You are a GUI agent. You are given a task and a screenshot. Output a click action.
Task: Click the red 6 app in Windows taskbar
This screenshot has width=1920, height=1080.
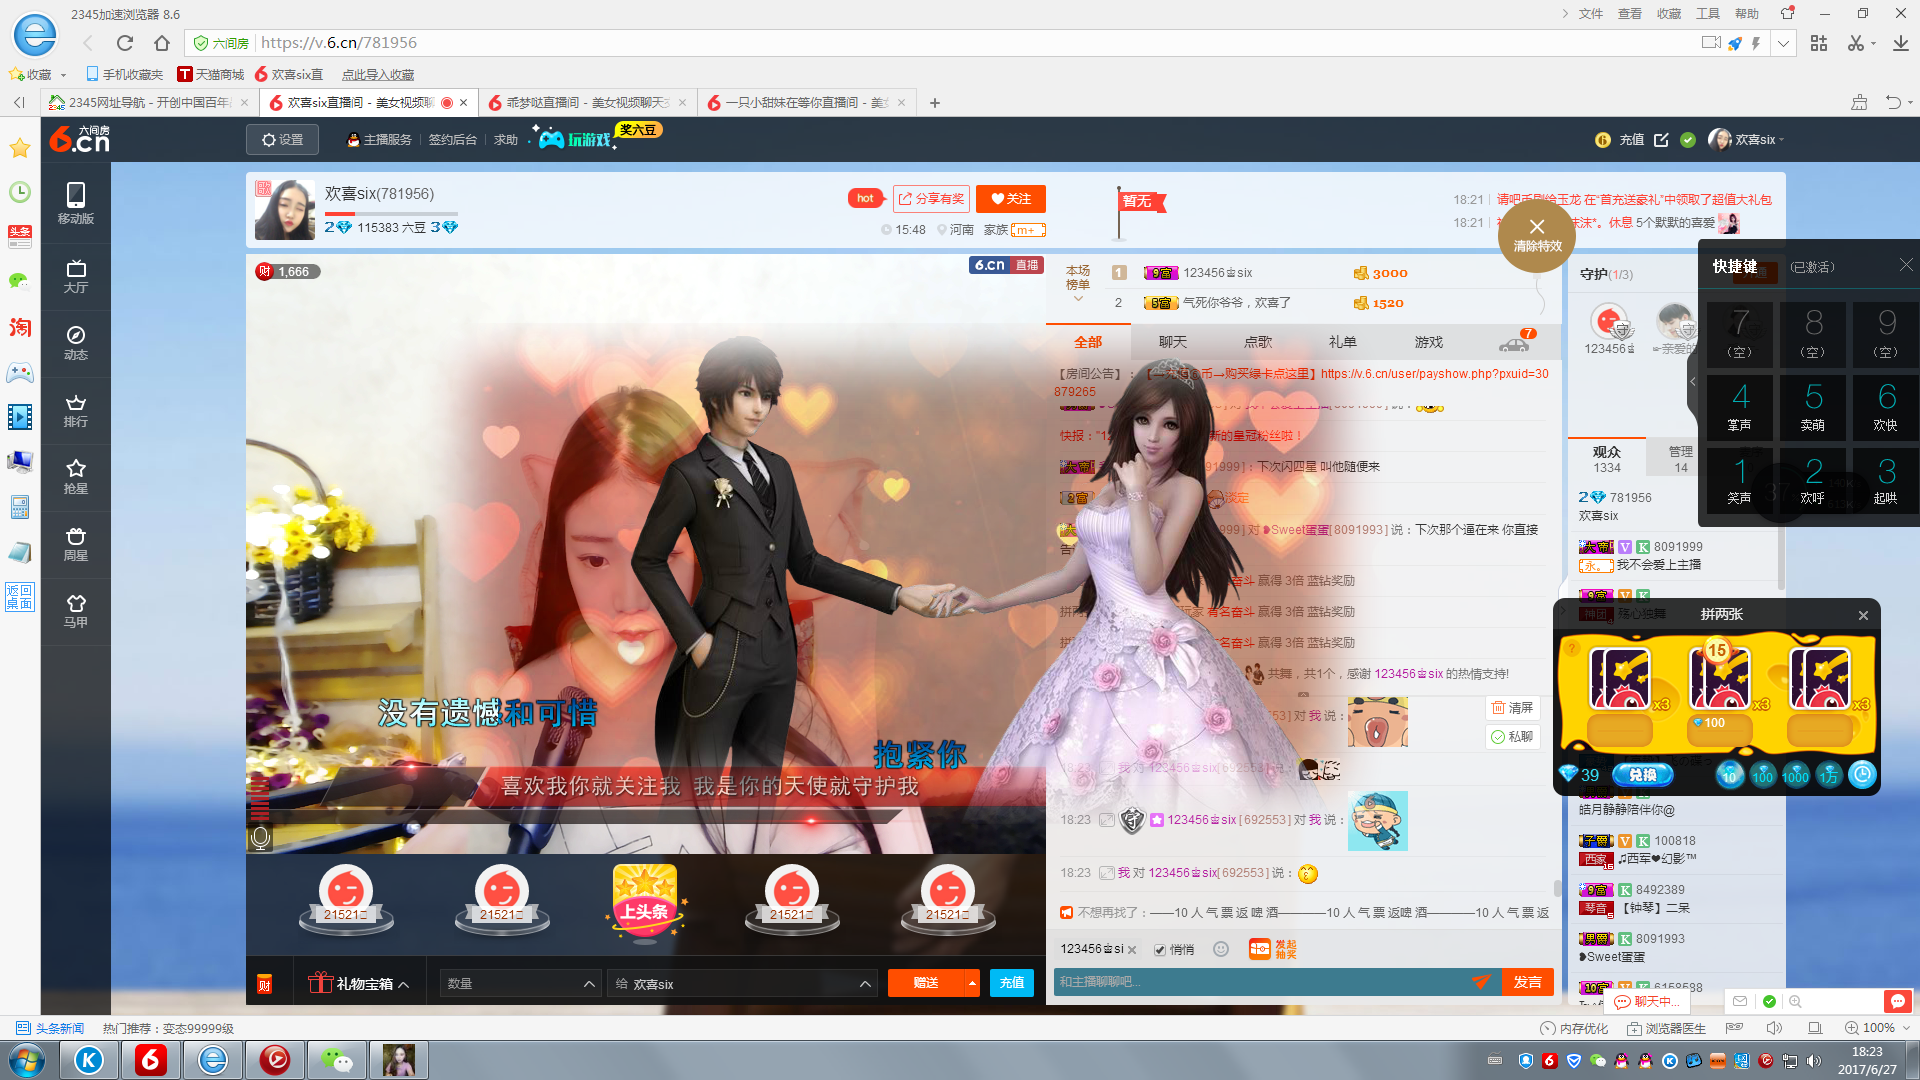(x=151, y=1060)
